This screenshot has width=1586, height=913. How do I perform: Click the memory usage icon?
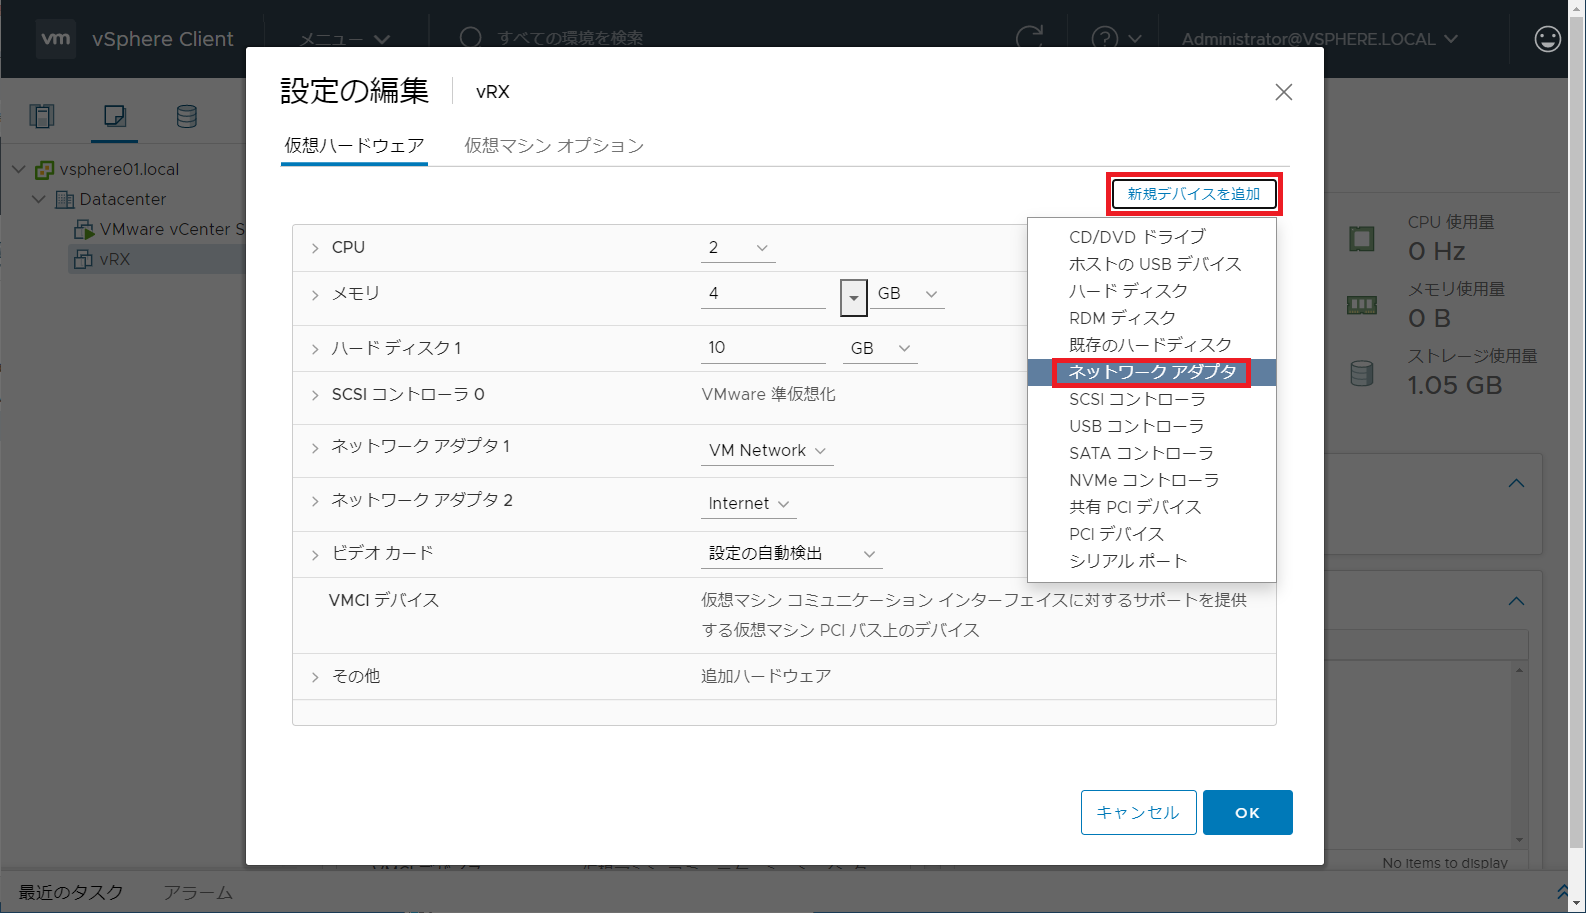tap(1362, 305)
